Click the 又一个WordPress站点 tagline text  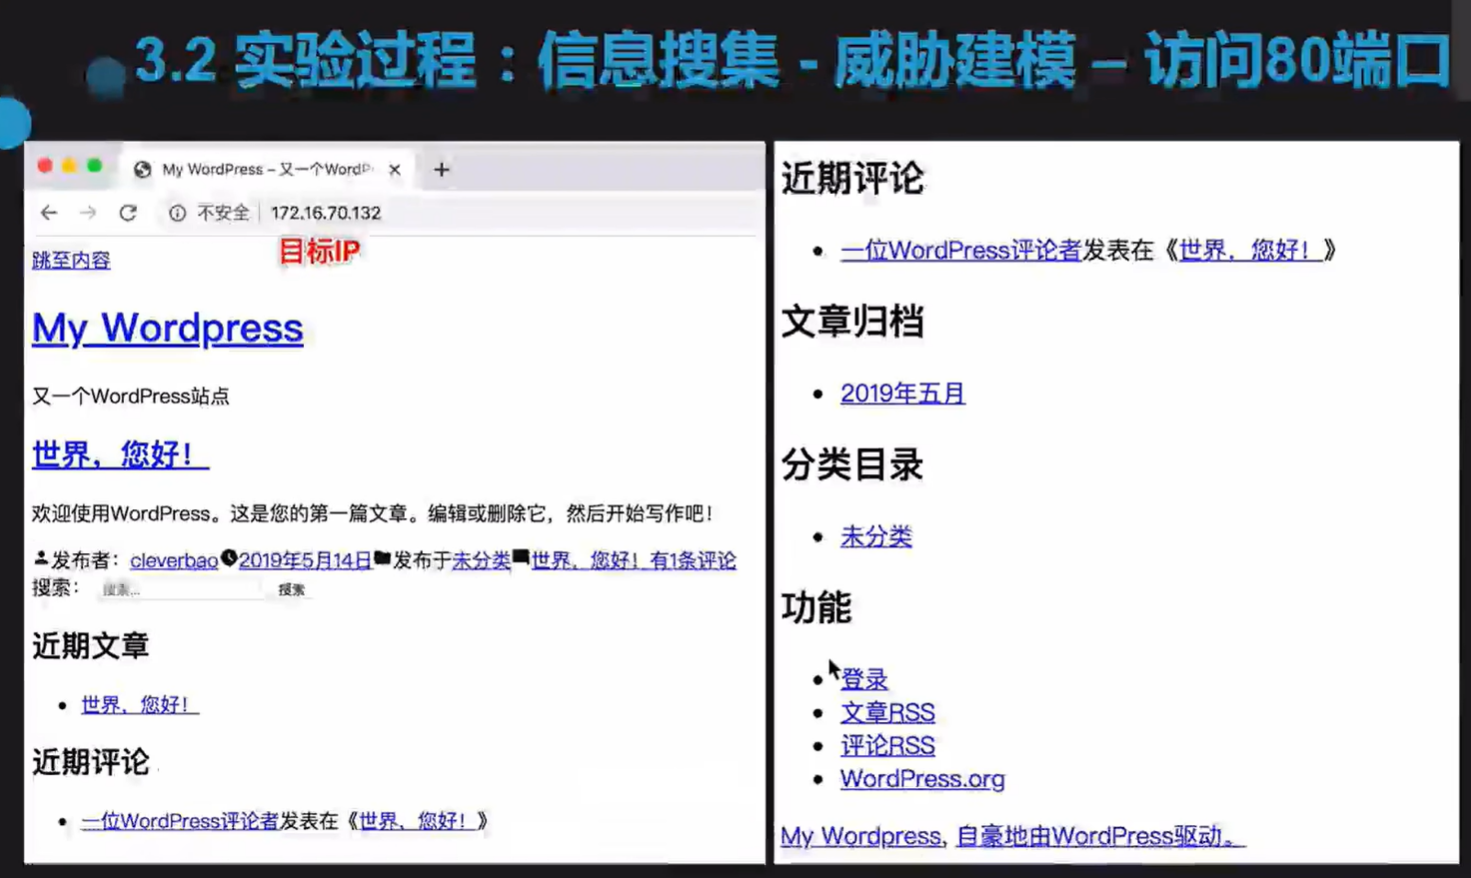(x=131, y=396)
